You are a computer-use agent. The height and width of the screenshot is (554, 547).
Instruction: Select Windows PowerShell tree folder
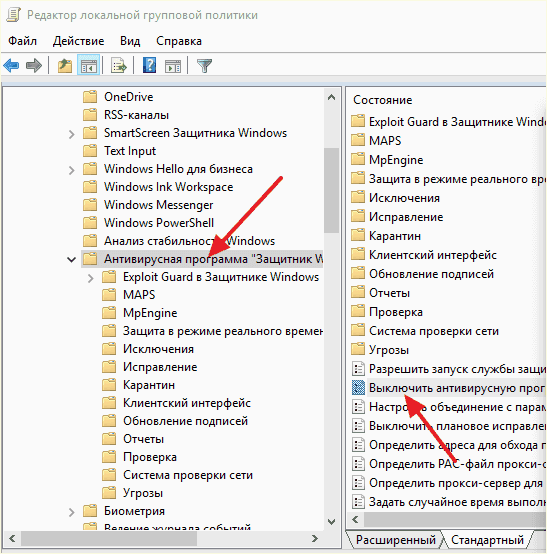(x=159, y=223)
